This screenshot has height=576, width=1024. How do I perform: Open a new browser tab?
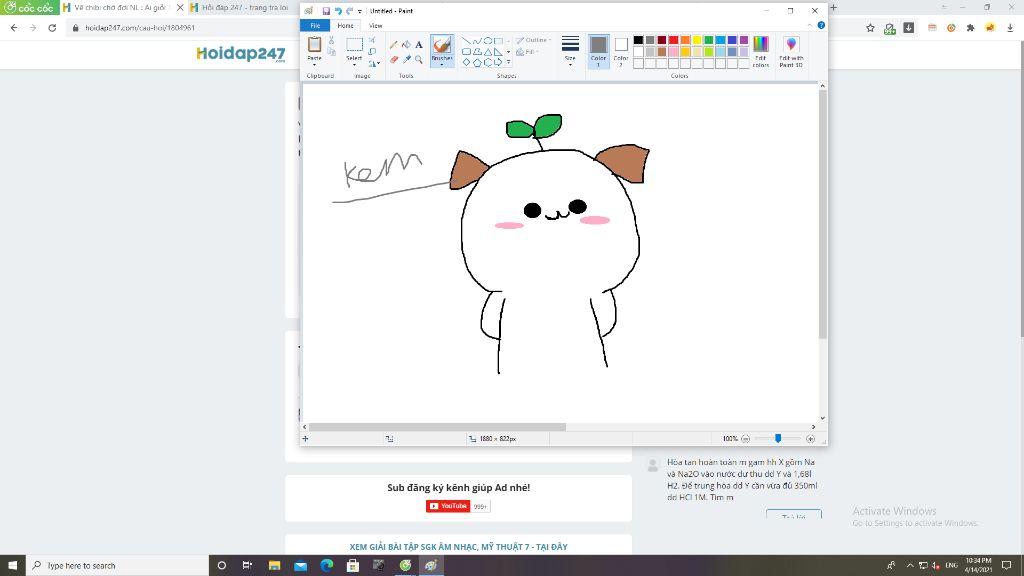click(833, 8)
